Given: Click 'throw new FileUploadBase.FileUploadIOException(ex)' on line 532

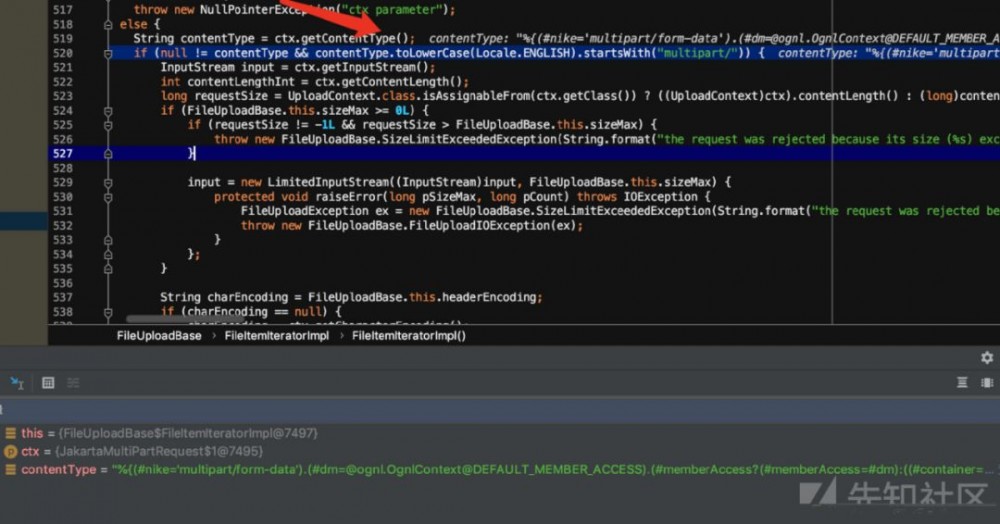Looking at the screenshot, I should pos(409,226).
